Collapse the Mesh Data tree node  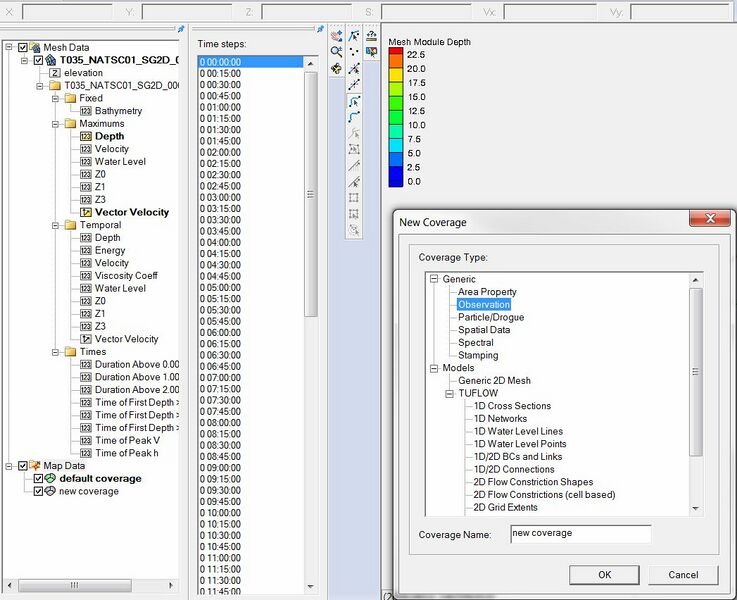click(8, 47)
